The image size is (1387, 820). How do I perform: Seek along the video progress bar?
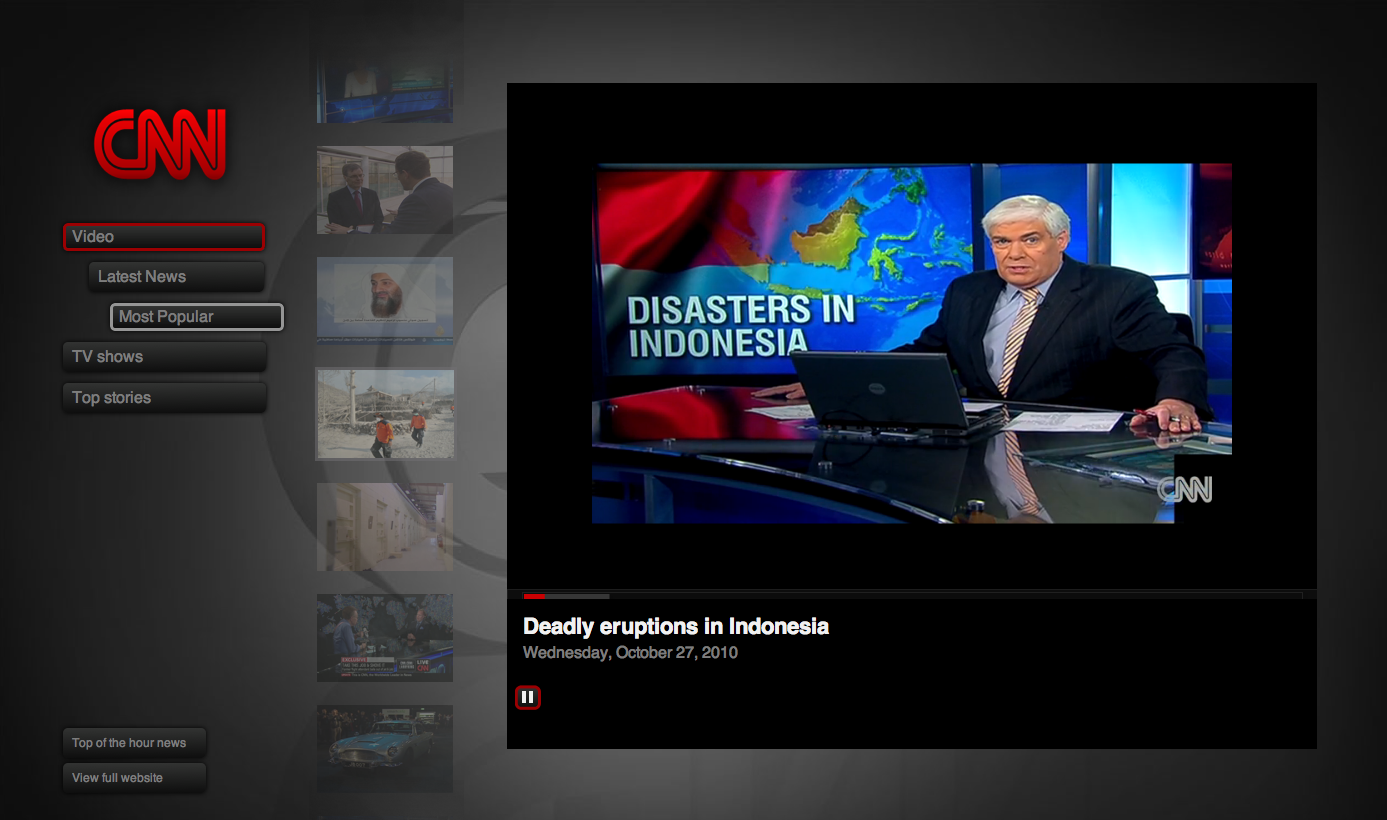(912, 596)
